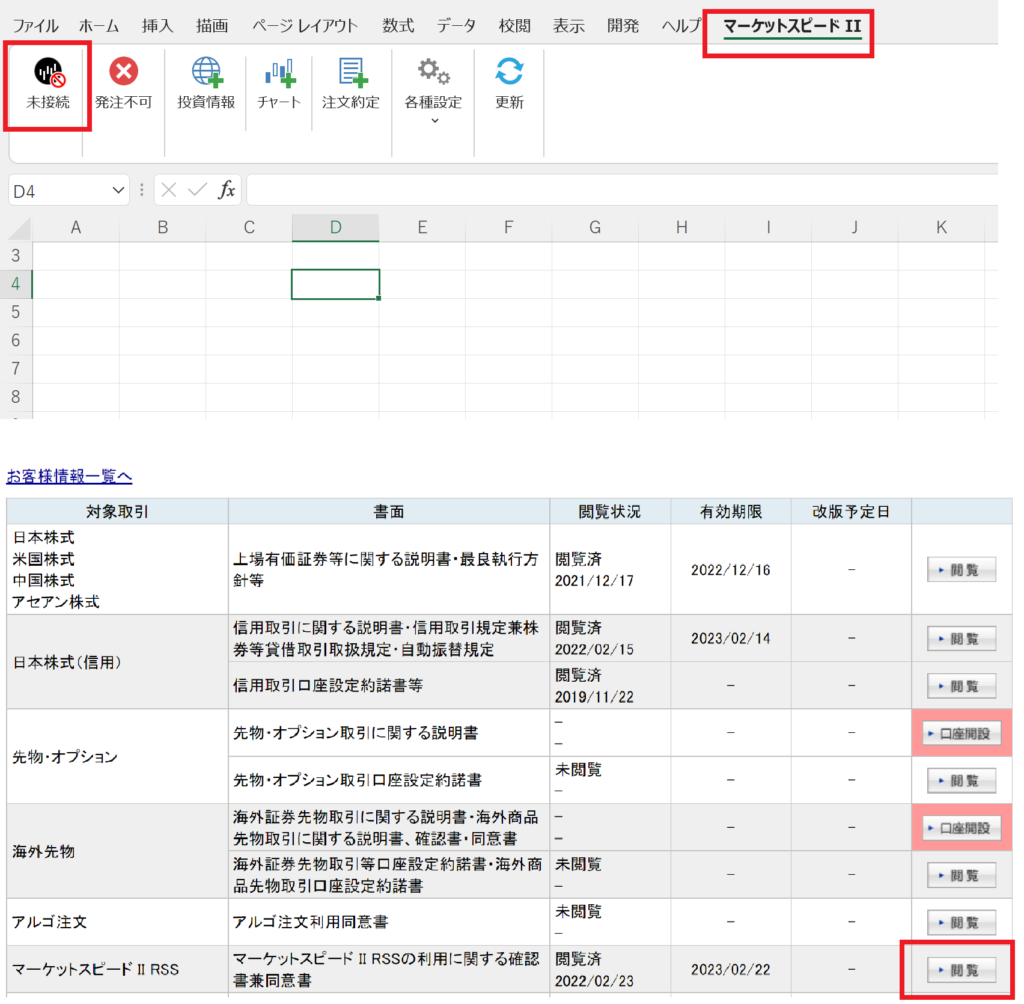The width and height of the screenshot is (1024, 1004).
Task: Click the 発注不可 red X icon
Action: (x=123, y=71)
